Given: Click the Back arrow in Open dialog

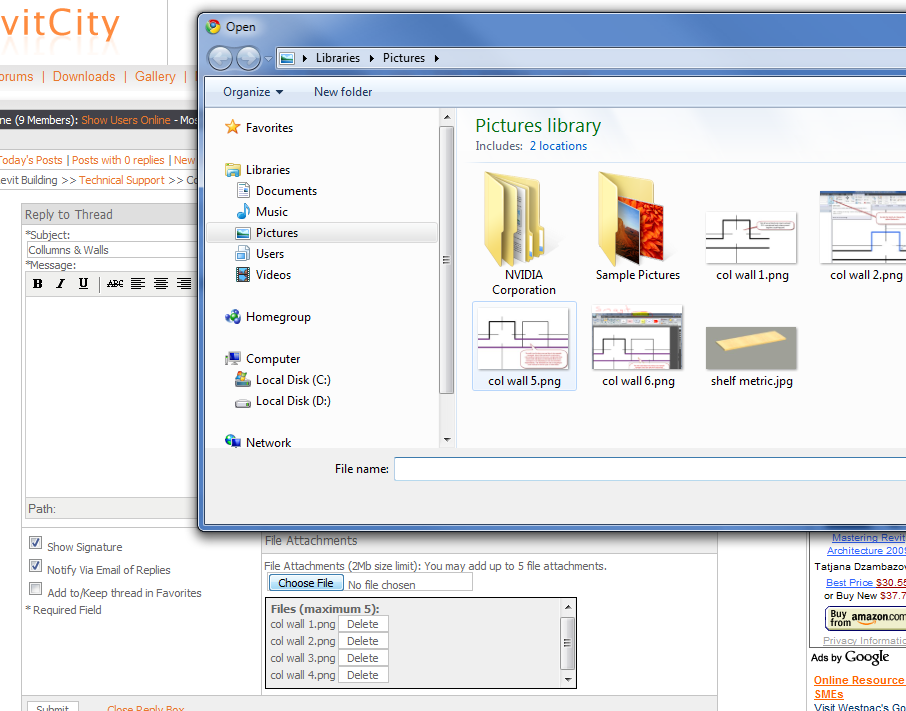Looking at the screenshot, I should click(220, 58).
